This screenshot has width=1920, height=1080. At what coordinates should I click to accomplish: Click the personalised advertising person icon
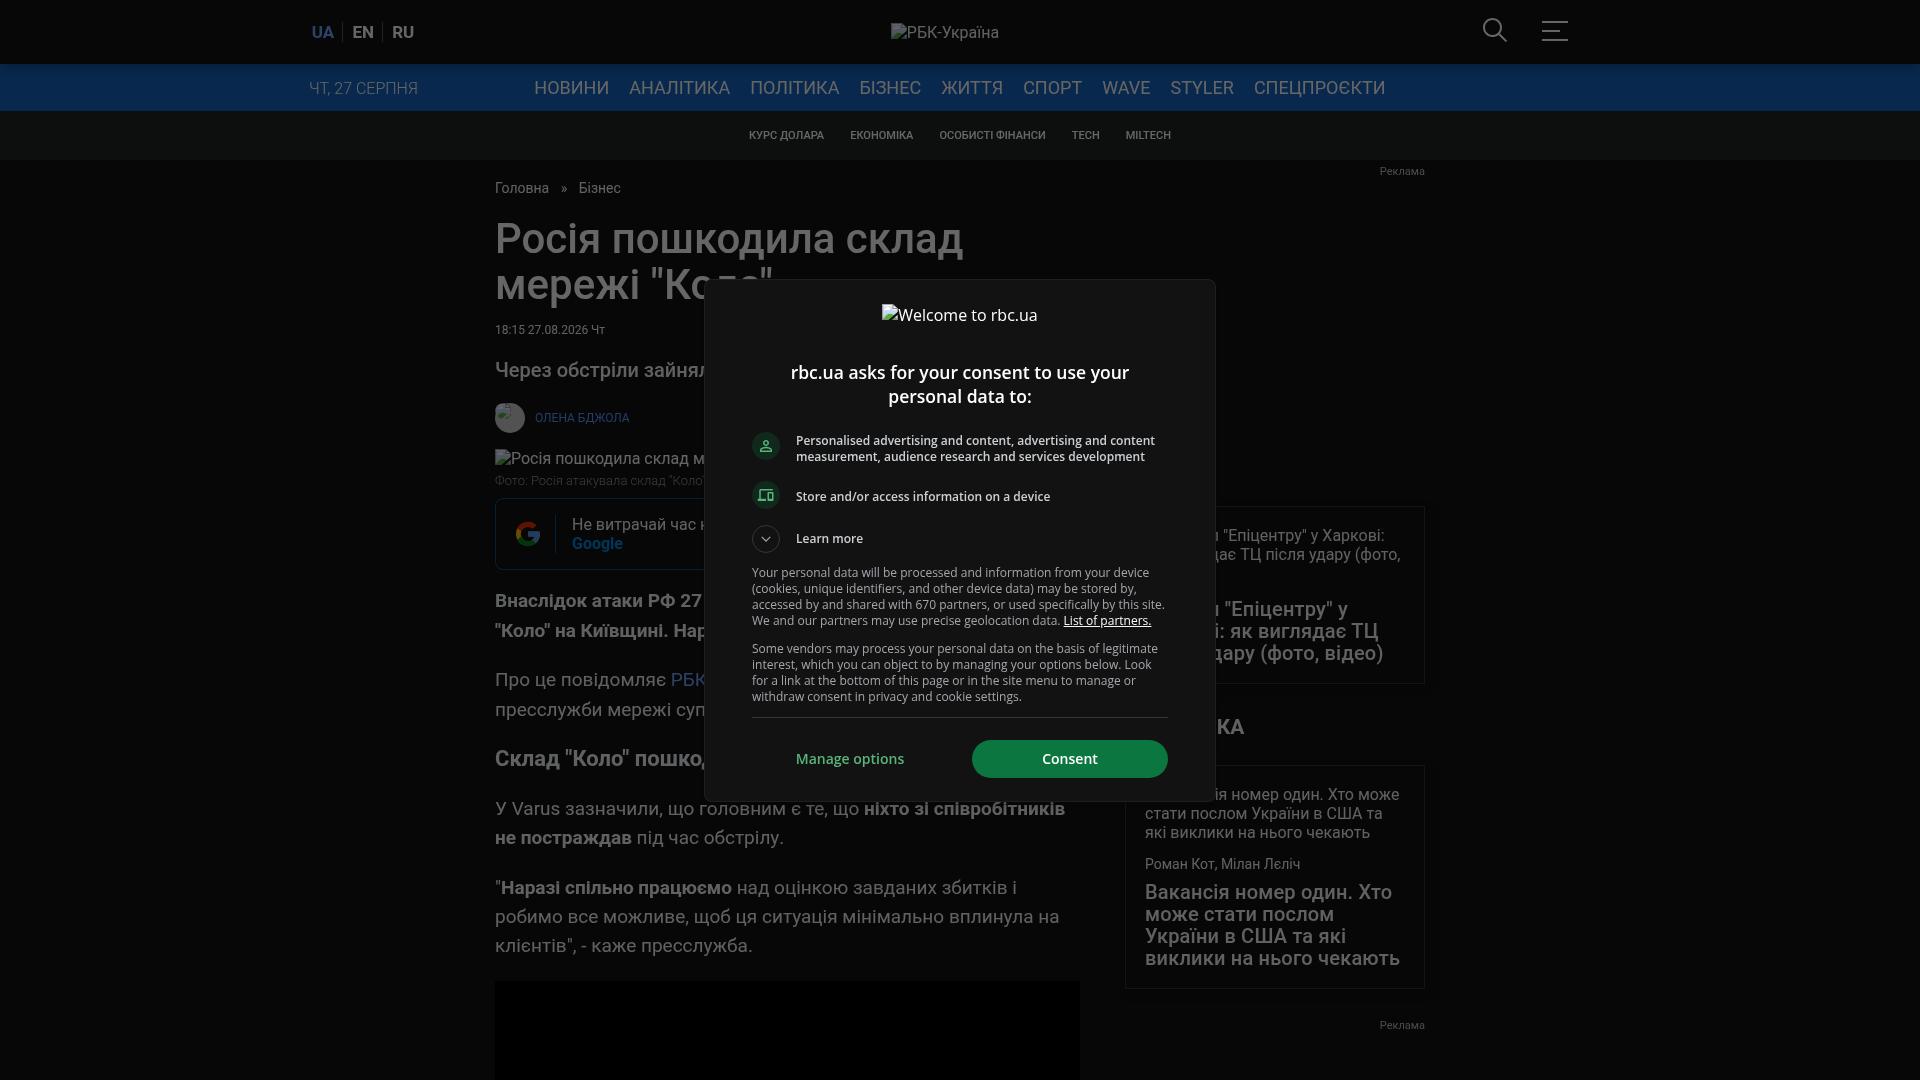766,447
